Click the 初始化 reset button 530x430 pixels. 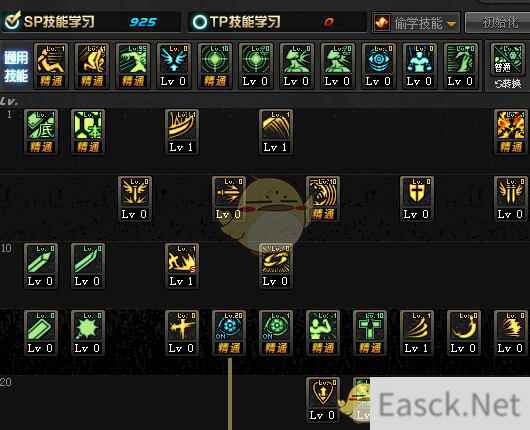click(x=498, y=23)
